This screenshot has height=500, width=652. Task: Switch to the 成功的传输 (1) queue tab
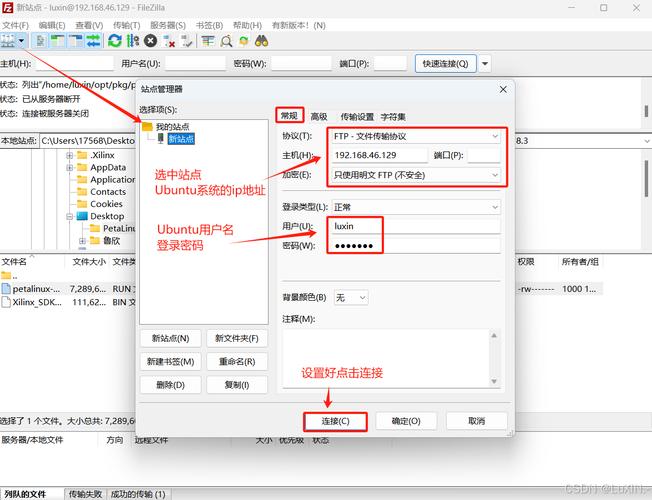pyautogui.click(x=138, y=494)
